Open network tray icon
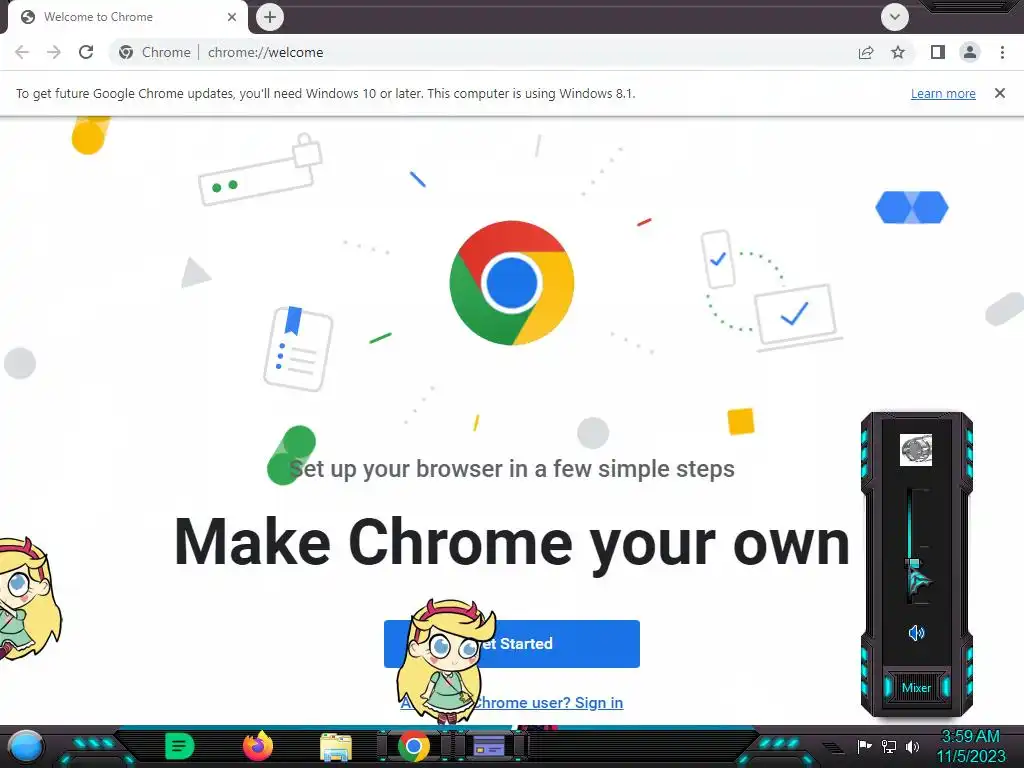Screen dimensions: 1024x768 click(889, 746)
